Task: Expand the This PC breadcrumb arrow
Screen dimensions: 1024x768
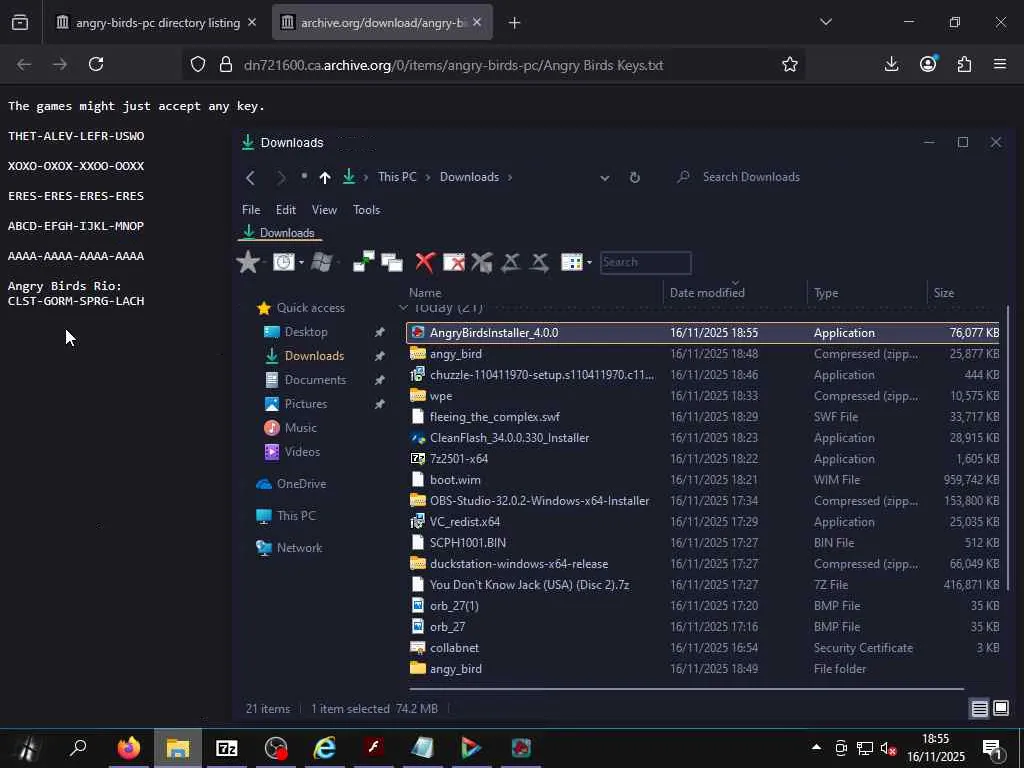Action: pos(428,177)
